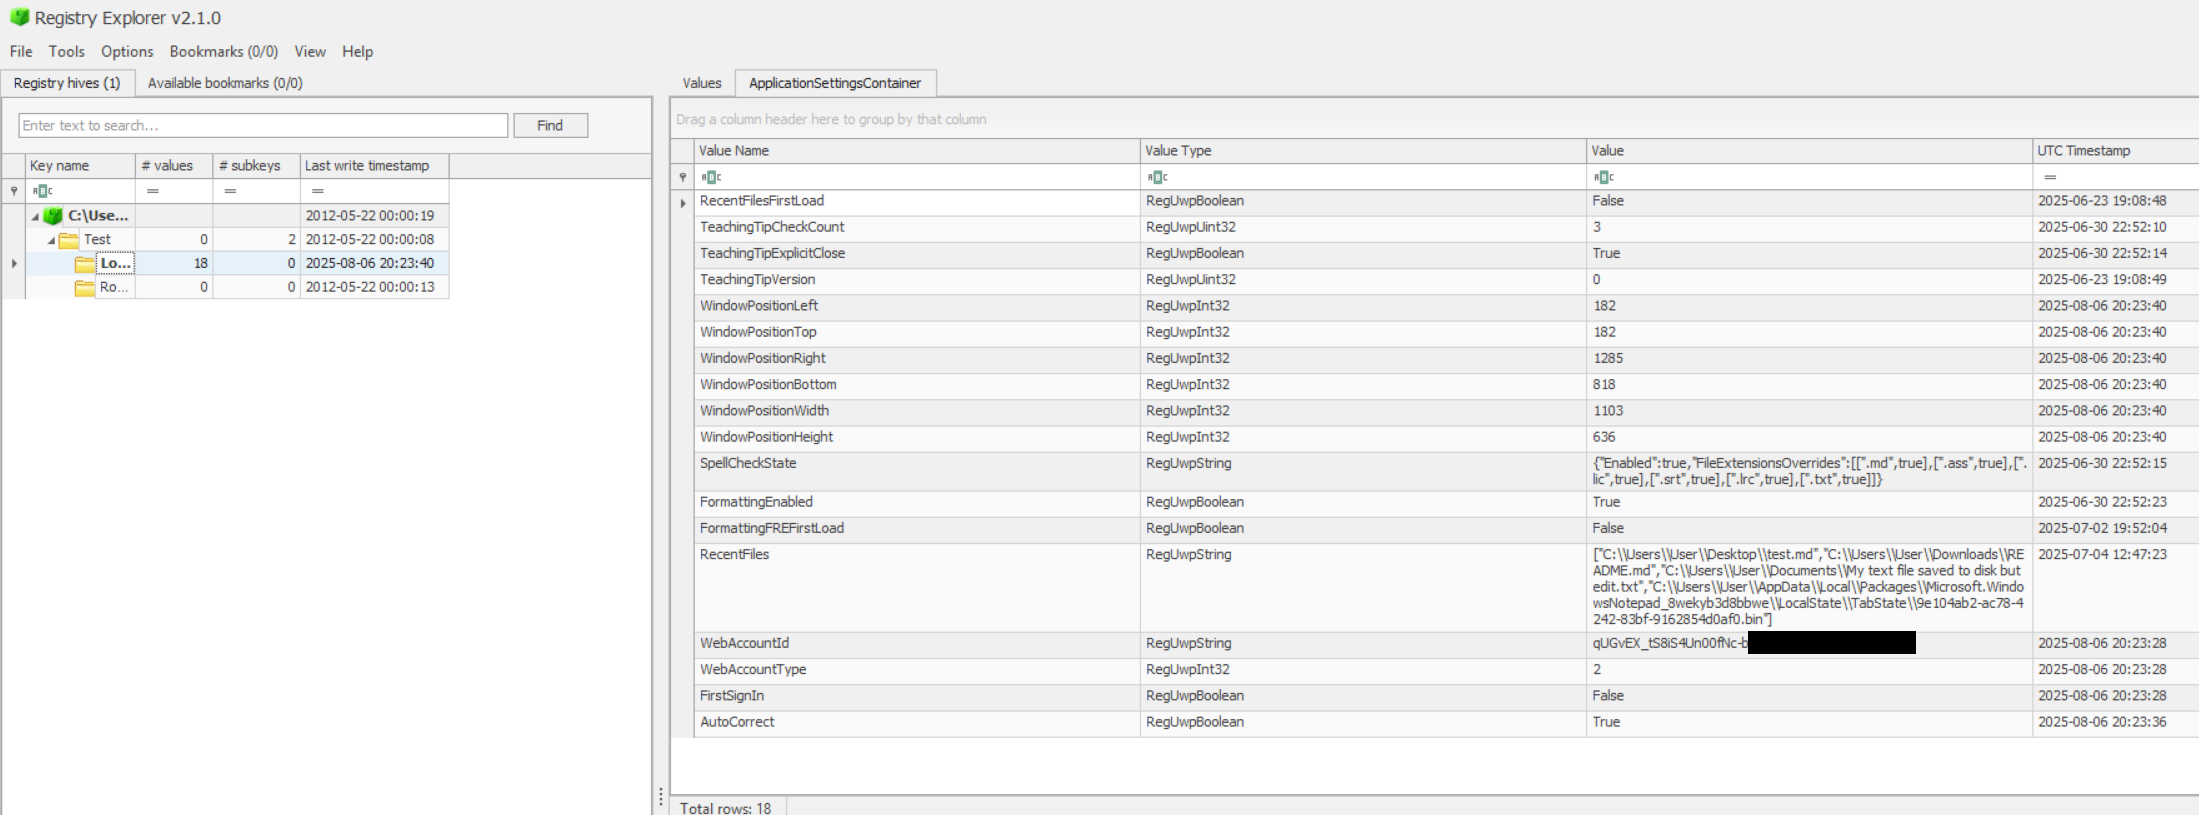Click the Last write timestamp filter equals icon
2199x815 pixels.
pos(318,191)
